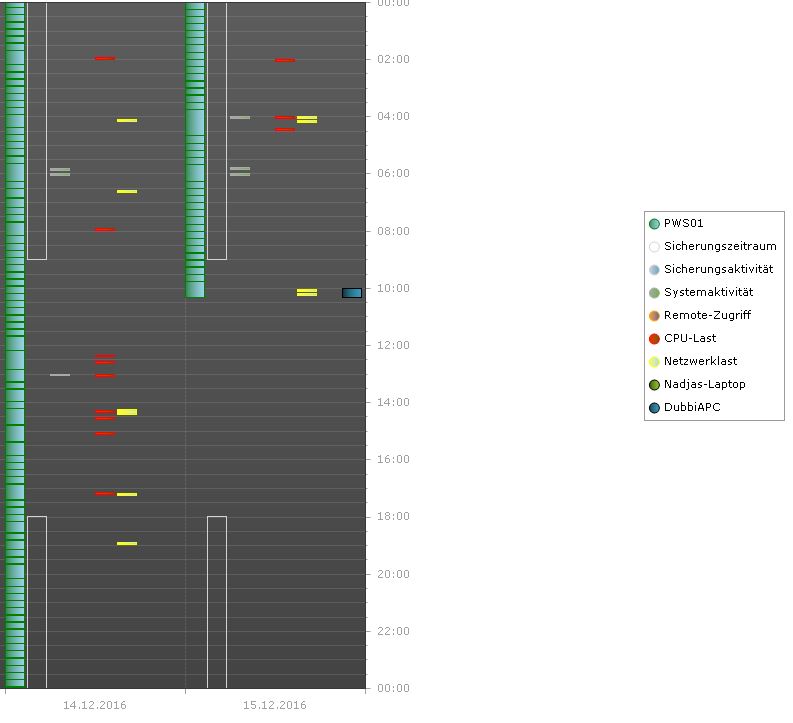Click the 14.12.2016 date axis label
793x723 pixels.
(95, 705)
